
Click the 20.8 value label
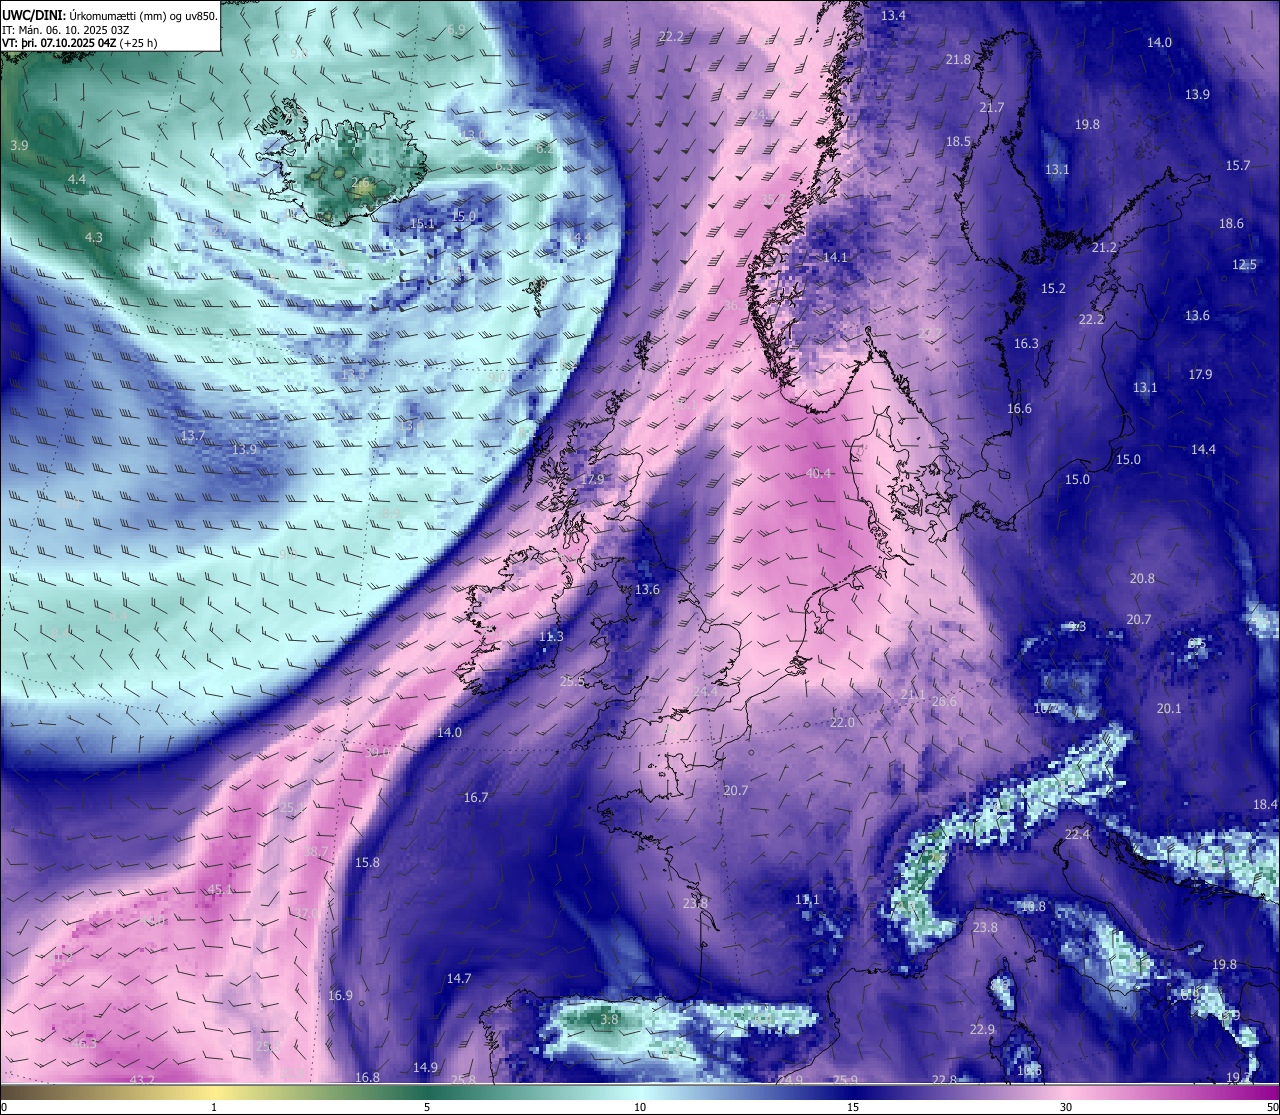click(x=1142, y=578)
